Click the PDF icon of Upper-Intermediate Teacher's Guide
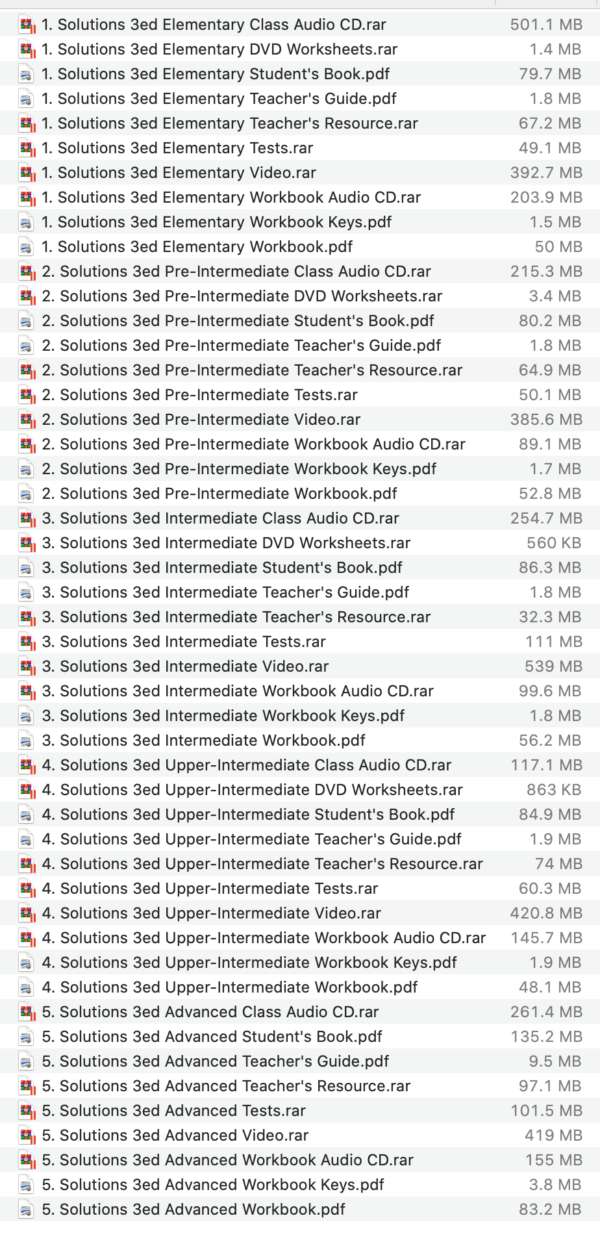 click(x=26, y=839)
